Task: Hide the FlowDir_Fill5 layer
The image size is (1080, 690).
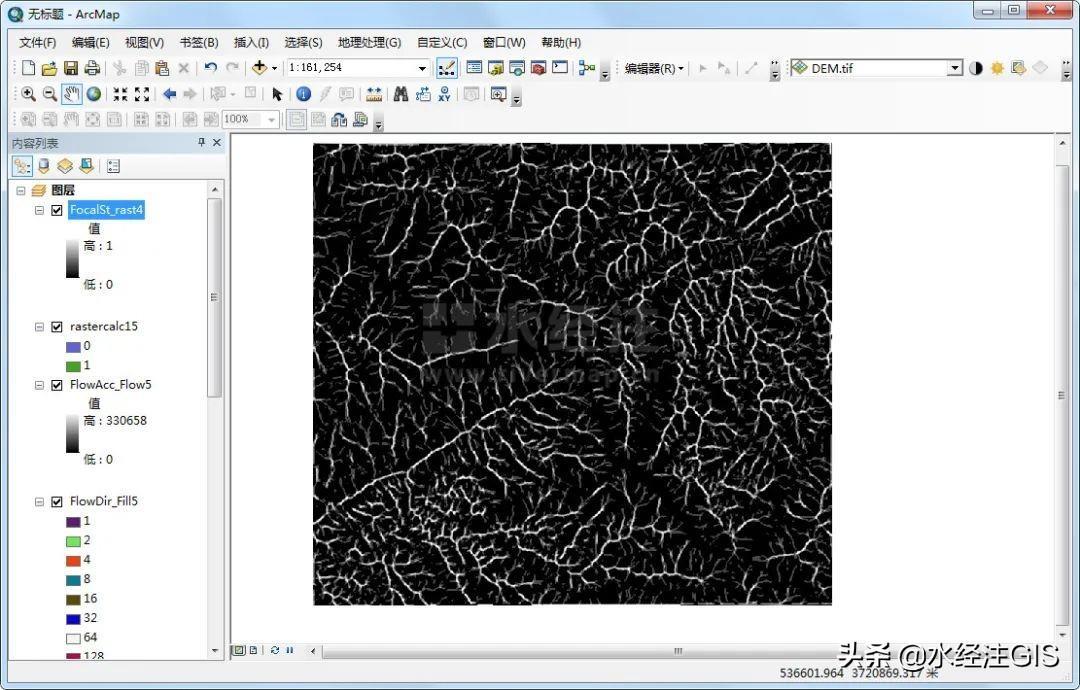Action: (x=57, y=501)
